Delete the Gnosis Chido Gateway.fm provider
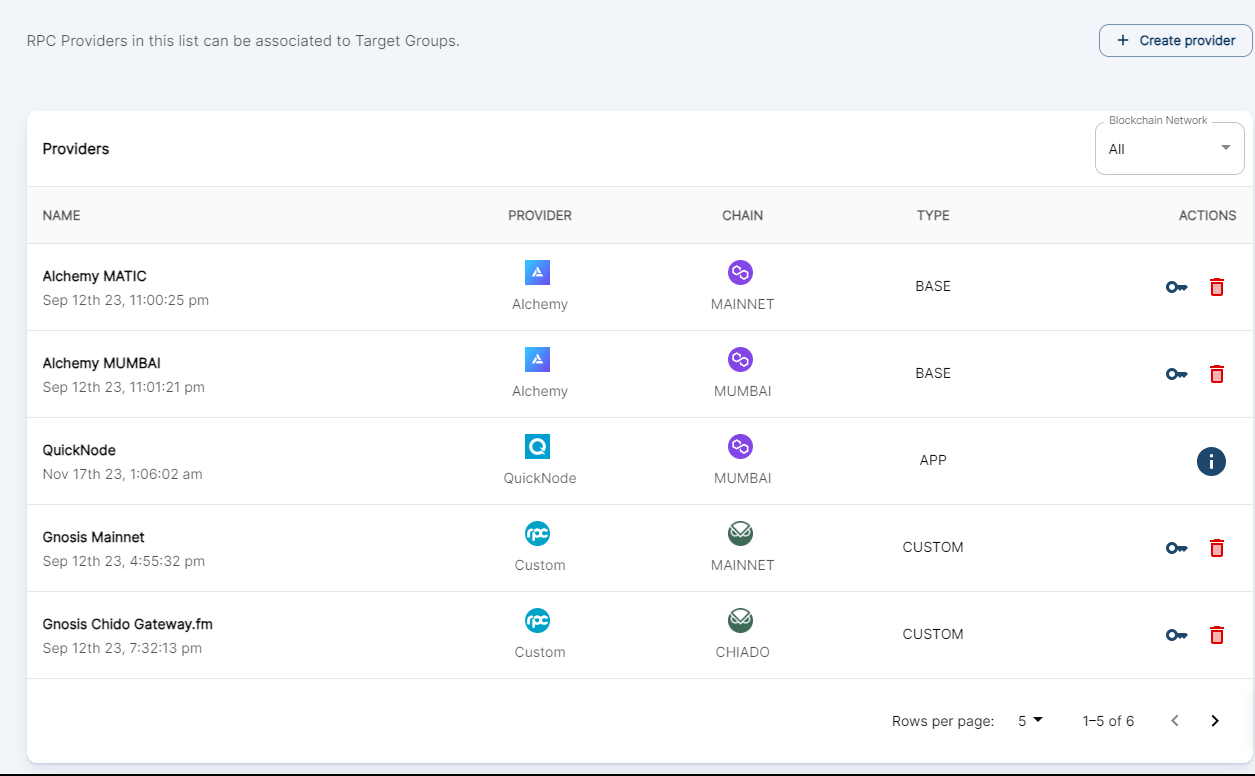 click(1217, 635)
